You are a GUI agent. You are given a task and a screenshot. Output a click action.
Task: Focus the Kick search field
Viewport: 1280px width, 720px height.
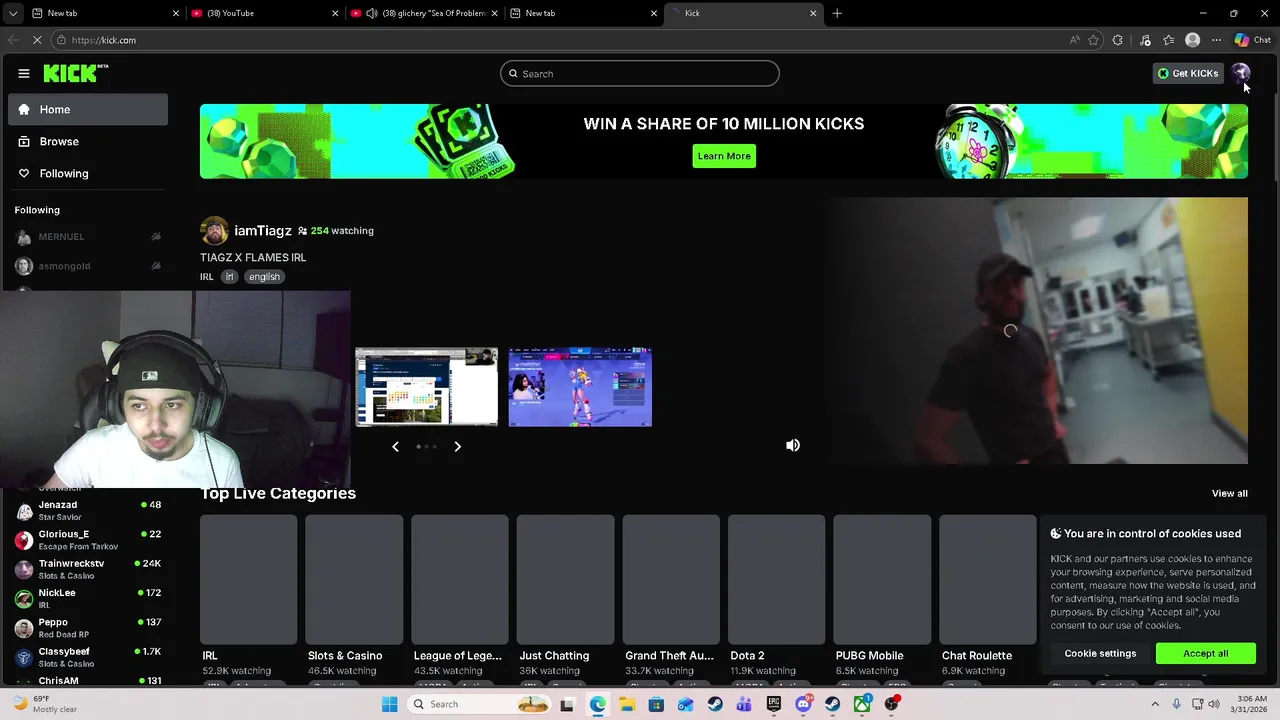point(640,73)
